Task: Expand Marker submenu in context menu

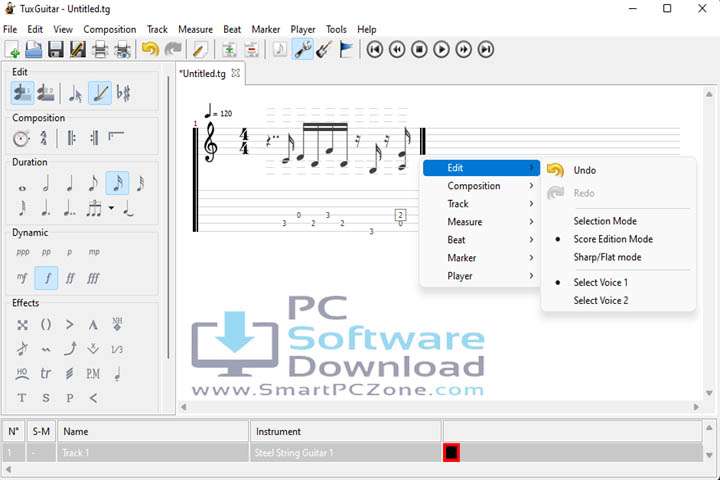Action: (x=481, y=258)
